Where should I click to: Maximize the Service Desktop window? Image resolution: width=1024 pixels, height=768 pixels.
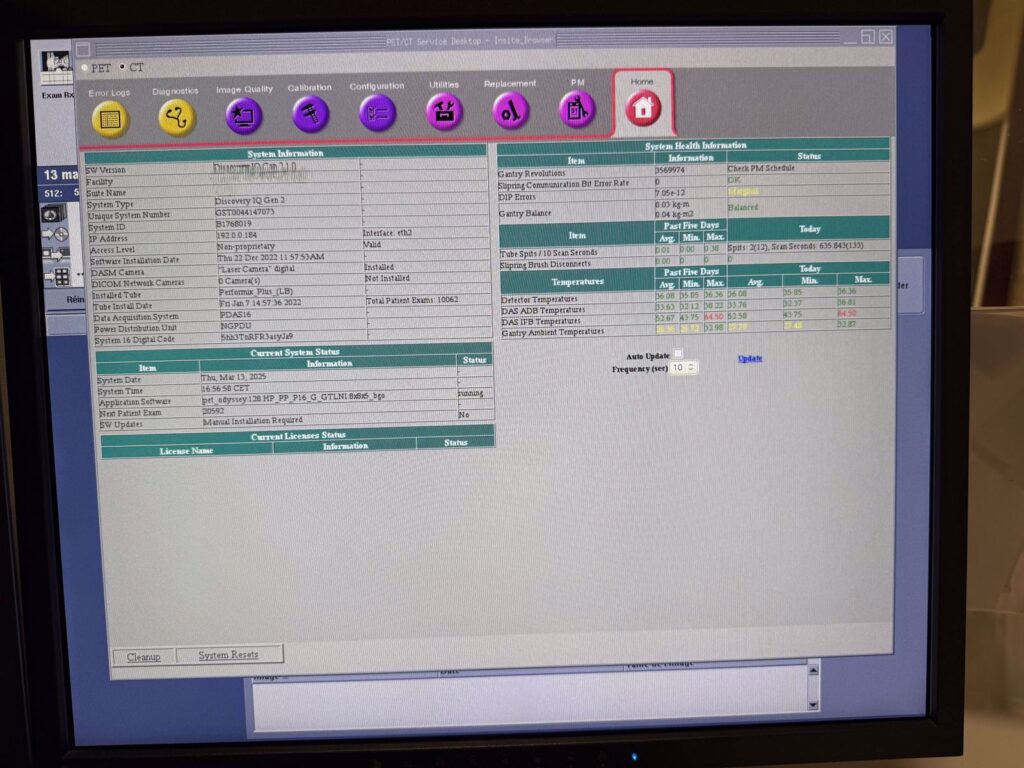click(x=867, y=37)
